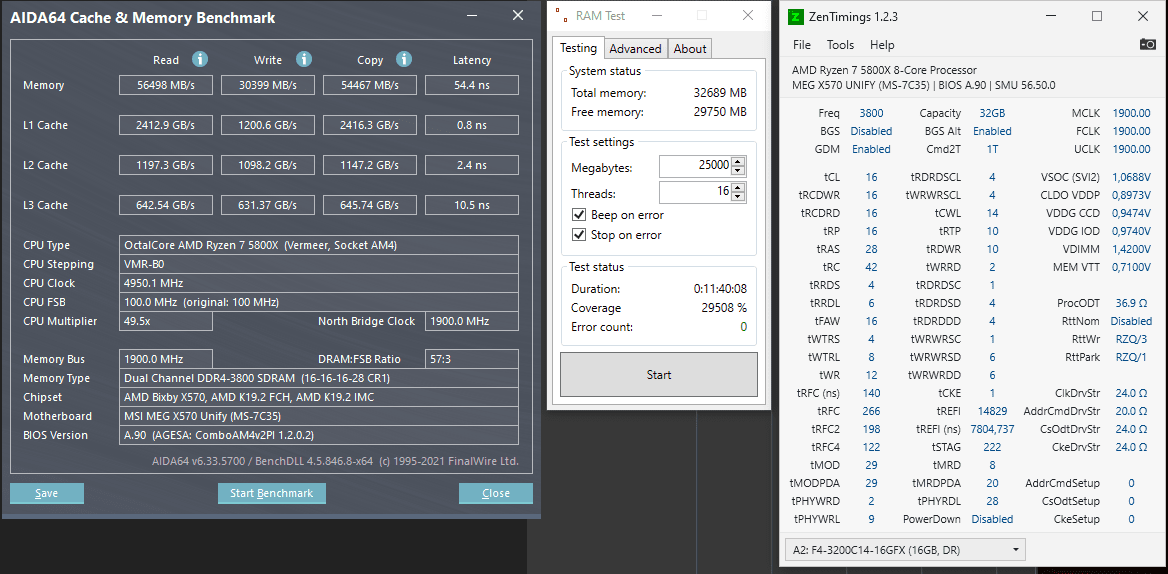Viewport: 1168px width, 574px height.
Task: Click the BIOS Version A.90 AGESA field
Action: click(x=319, y=435)
